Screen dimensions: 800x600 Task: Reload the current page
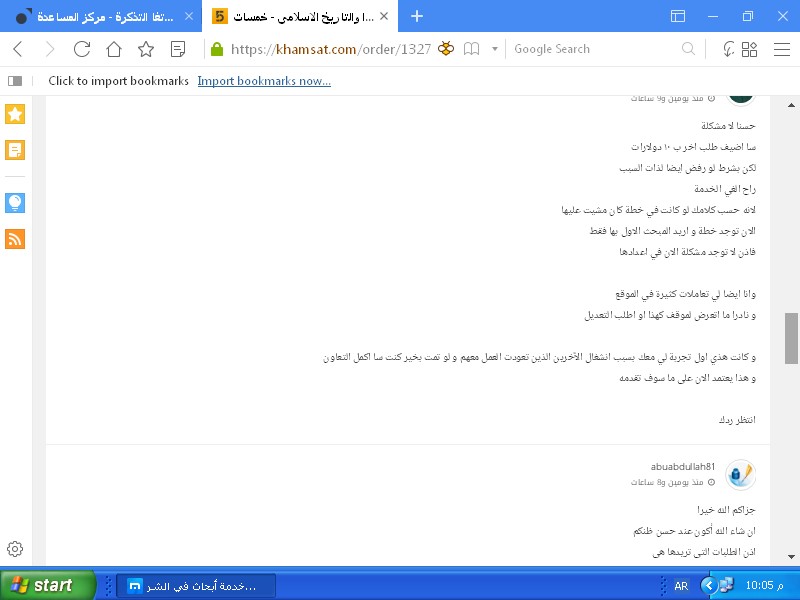[x=82, y=49]
